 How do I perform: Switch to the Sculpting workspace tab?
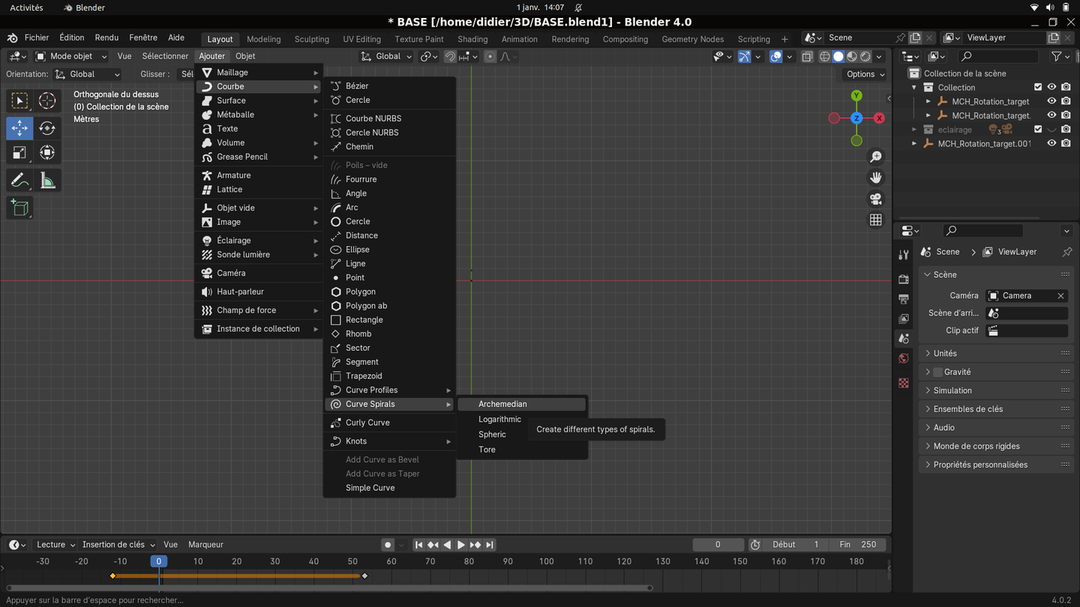(311, 39)
